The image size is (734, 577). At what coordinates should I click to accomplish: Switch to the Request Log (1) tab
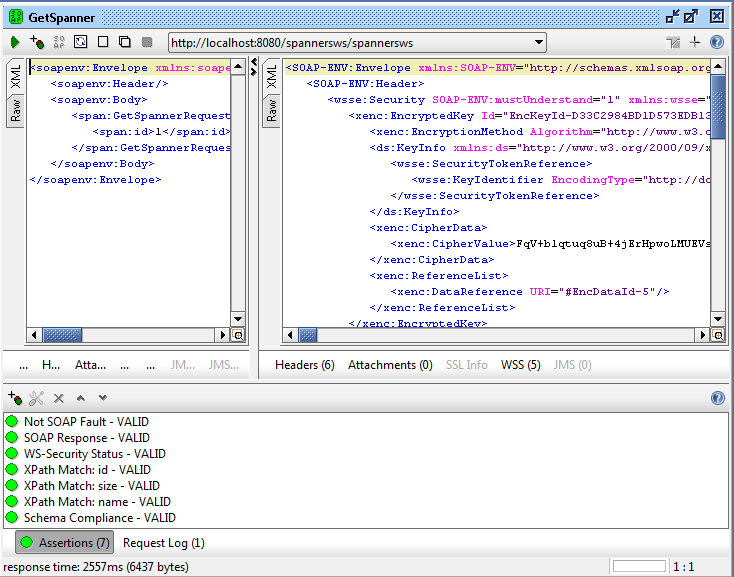pos(164,543)
